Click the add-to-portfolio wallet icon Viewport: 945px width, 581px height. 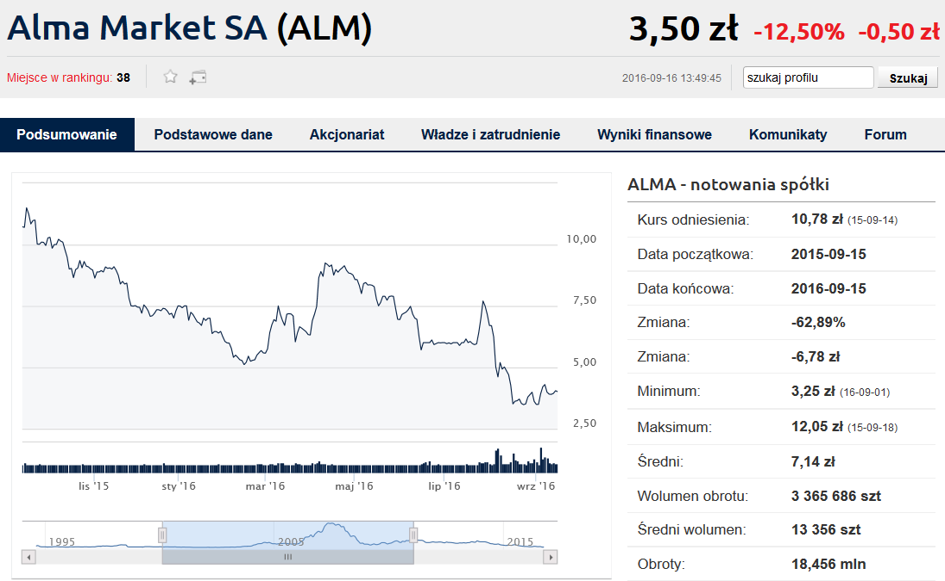coord(198,77)
